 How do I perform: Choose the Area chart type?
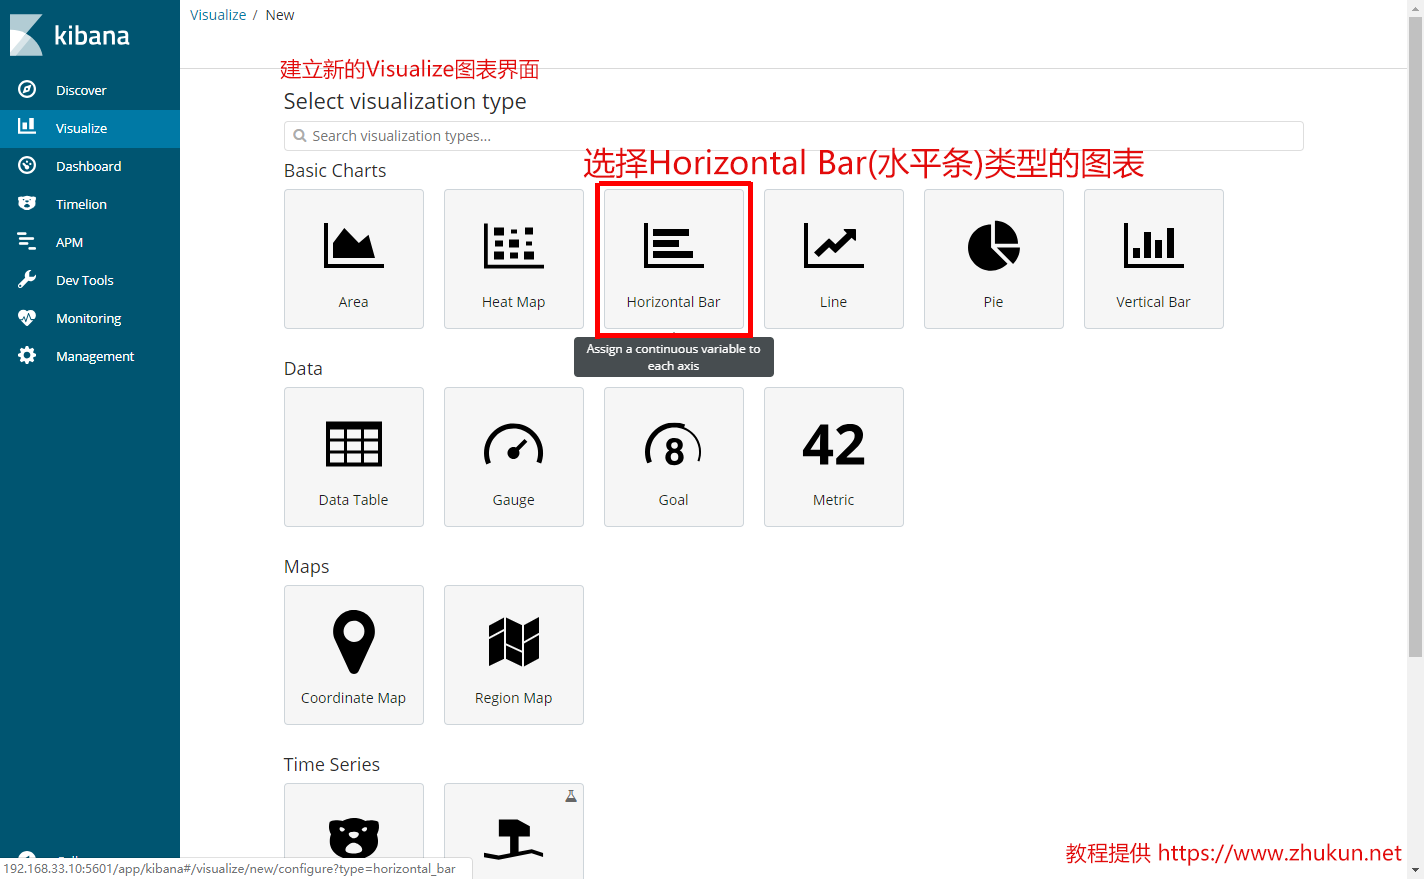354,259
